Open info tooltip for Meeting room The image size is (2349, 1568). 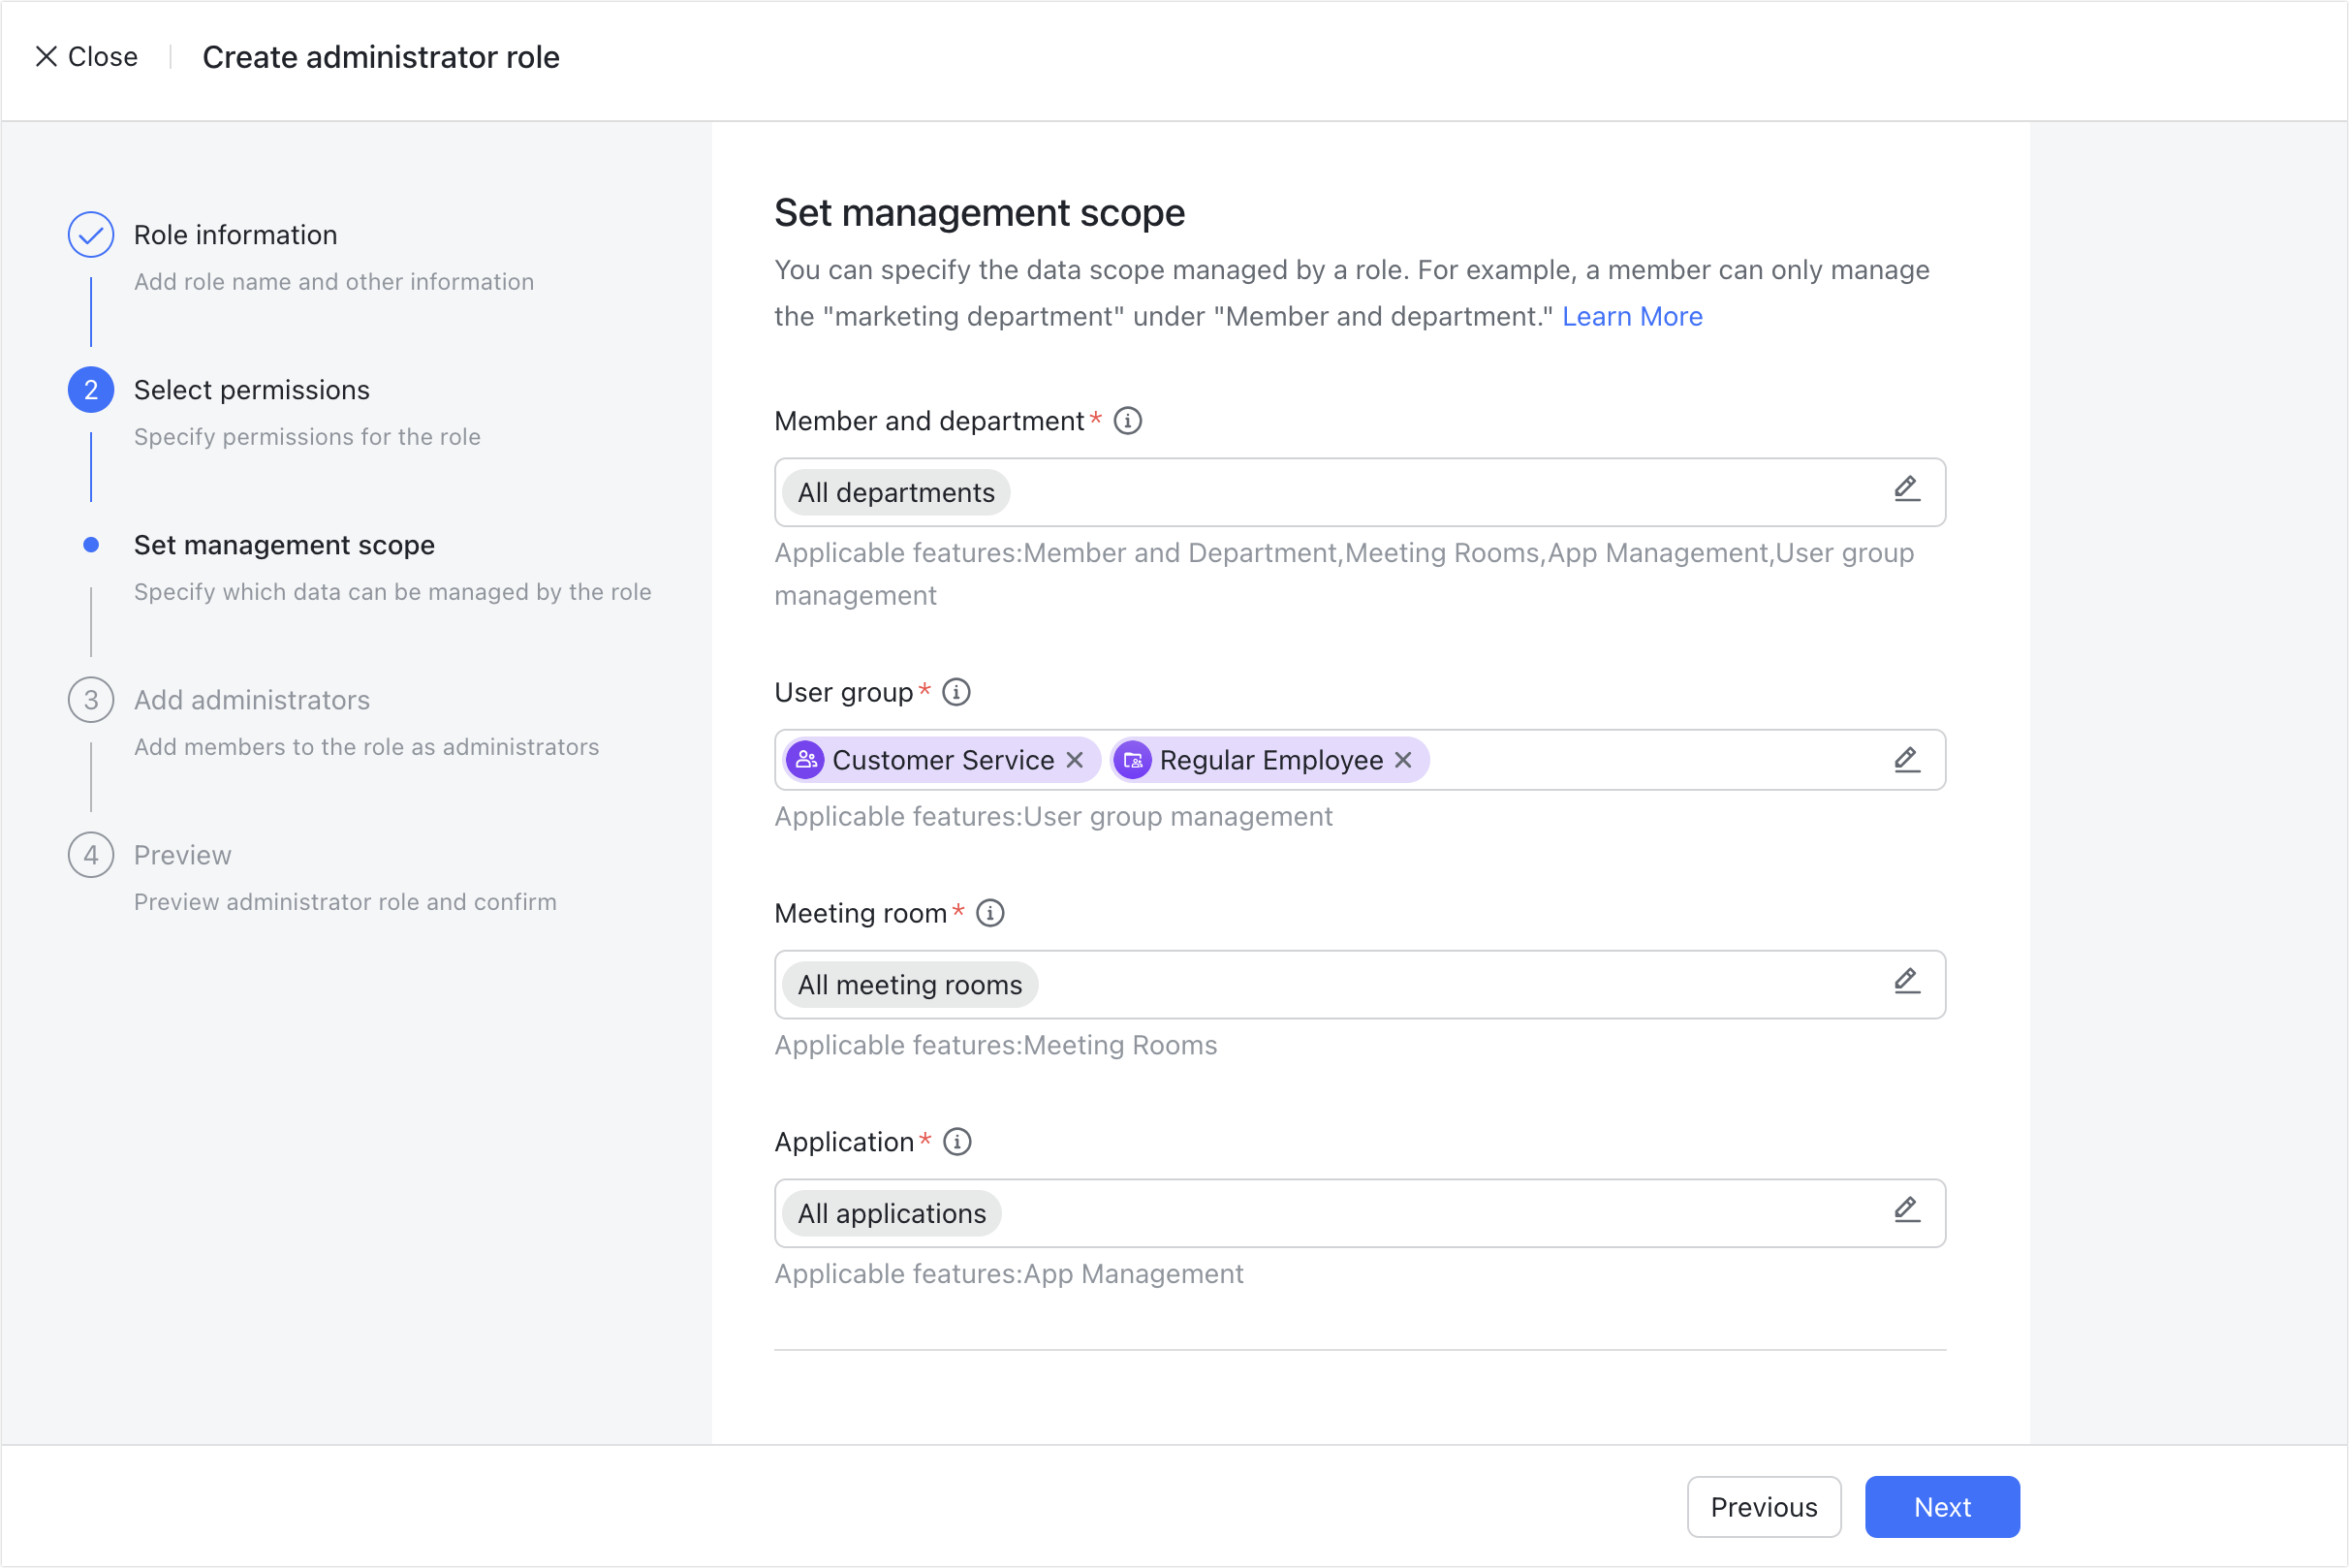coord(990,913)
